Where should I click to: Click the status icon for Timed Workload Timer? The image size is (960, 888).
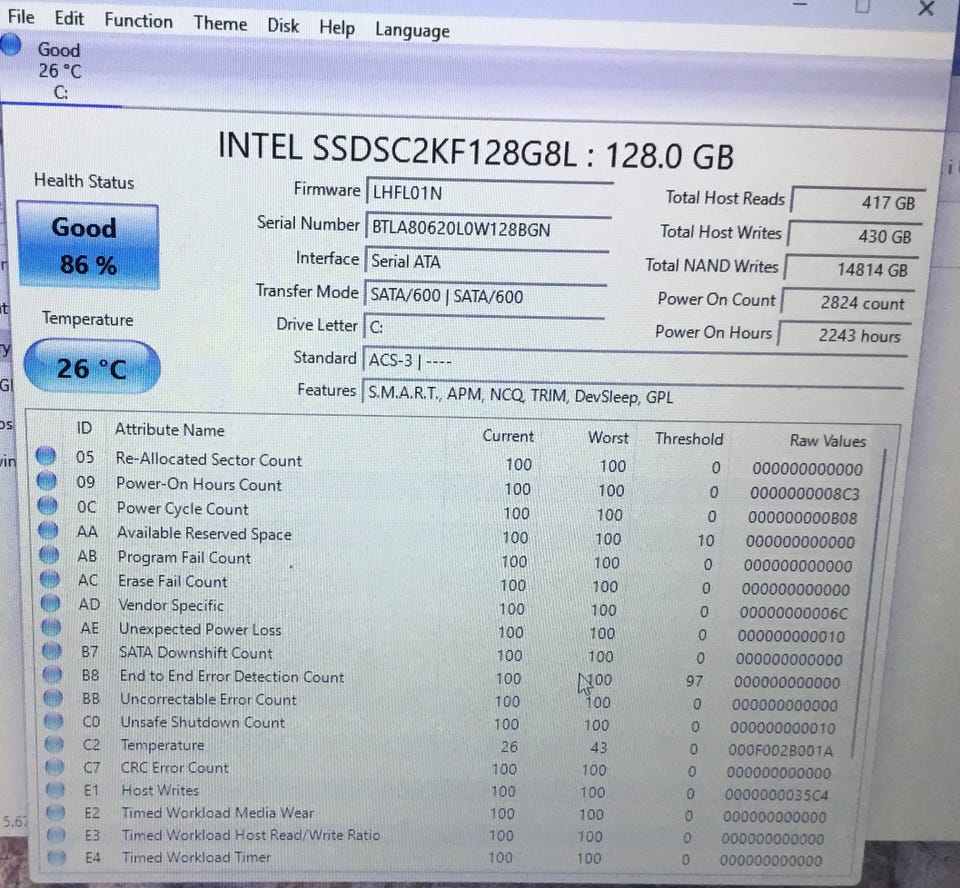(57, 857)
